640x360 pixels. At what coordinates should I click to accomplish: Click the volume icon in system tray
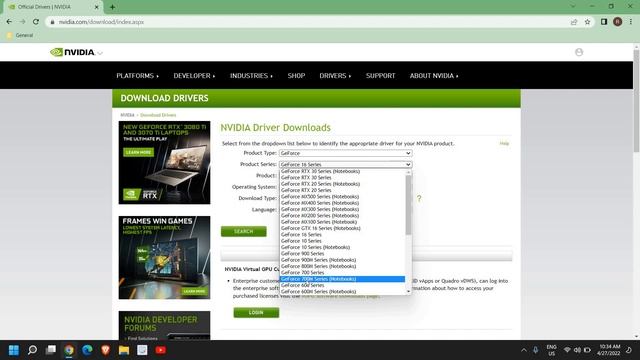[577, 350]
